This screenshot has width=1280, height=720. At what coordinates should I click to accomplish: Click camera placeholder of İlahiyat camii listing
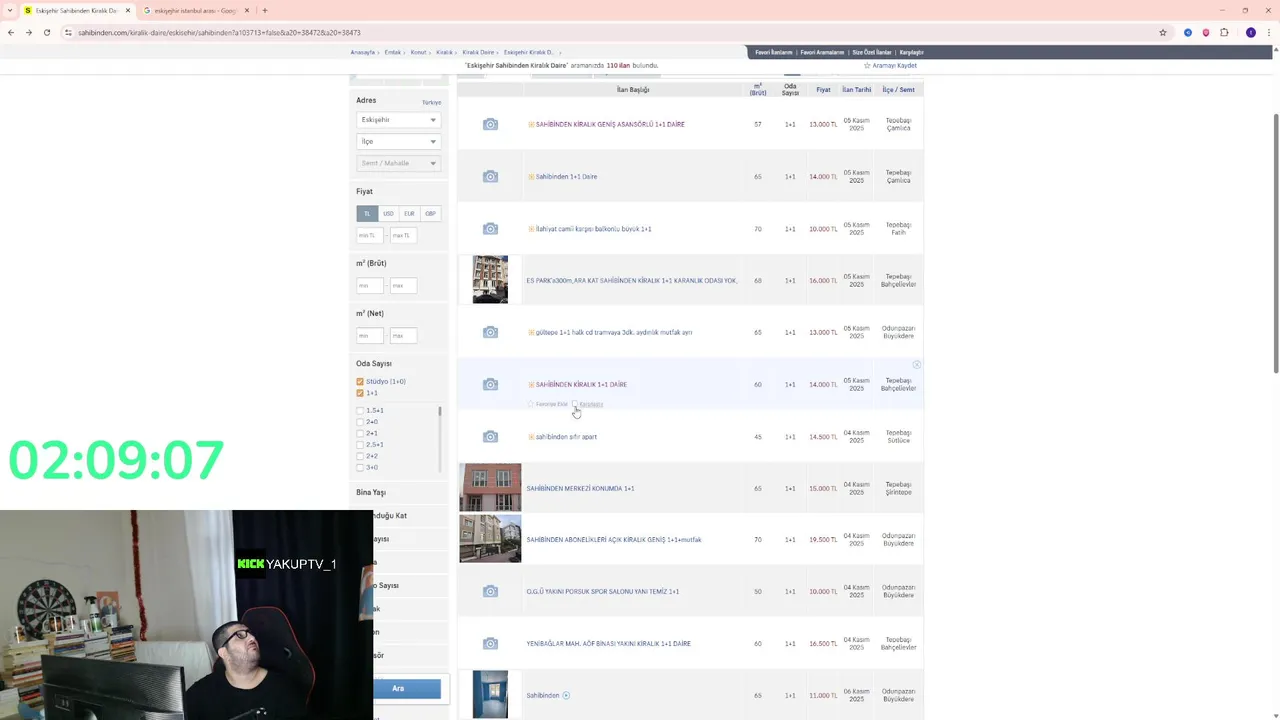[490, 228]
